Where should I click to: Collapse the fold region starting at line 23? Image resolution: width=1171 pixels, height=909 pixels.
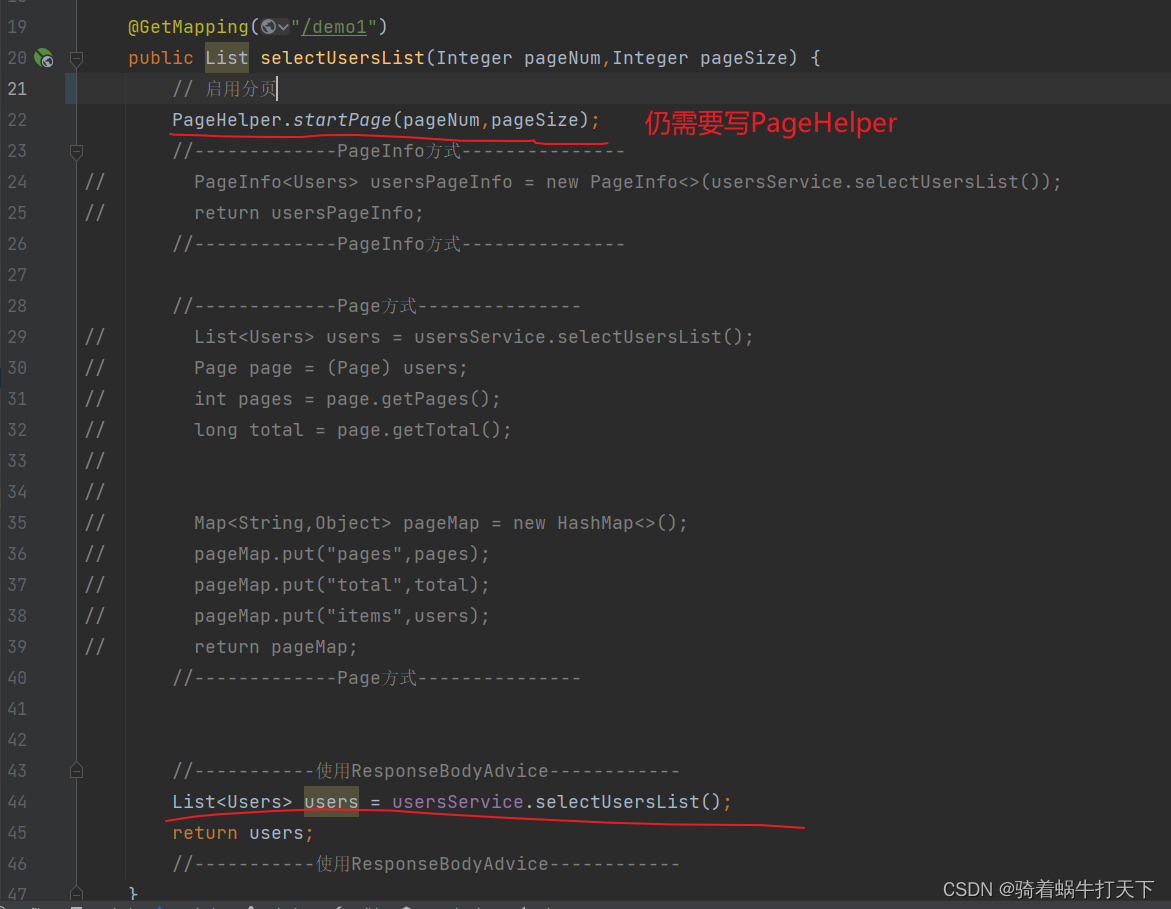pos(76,150)
